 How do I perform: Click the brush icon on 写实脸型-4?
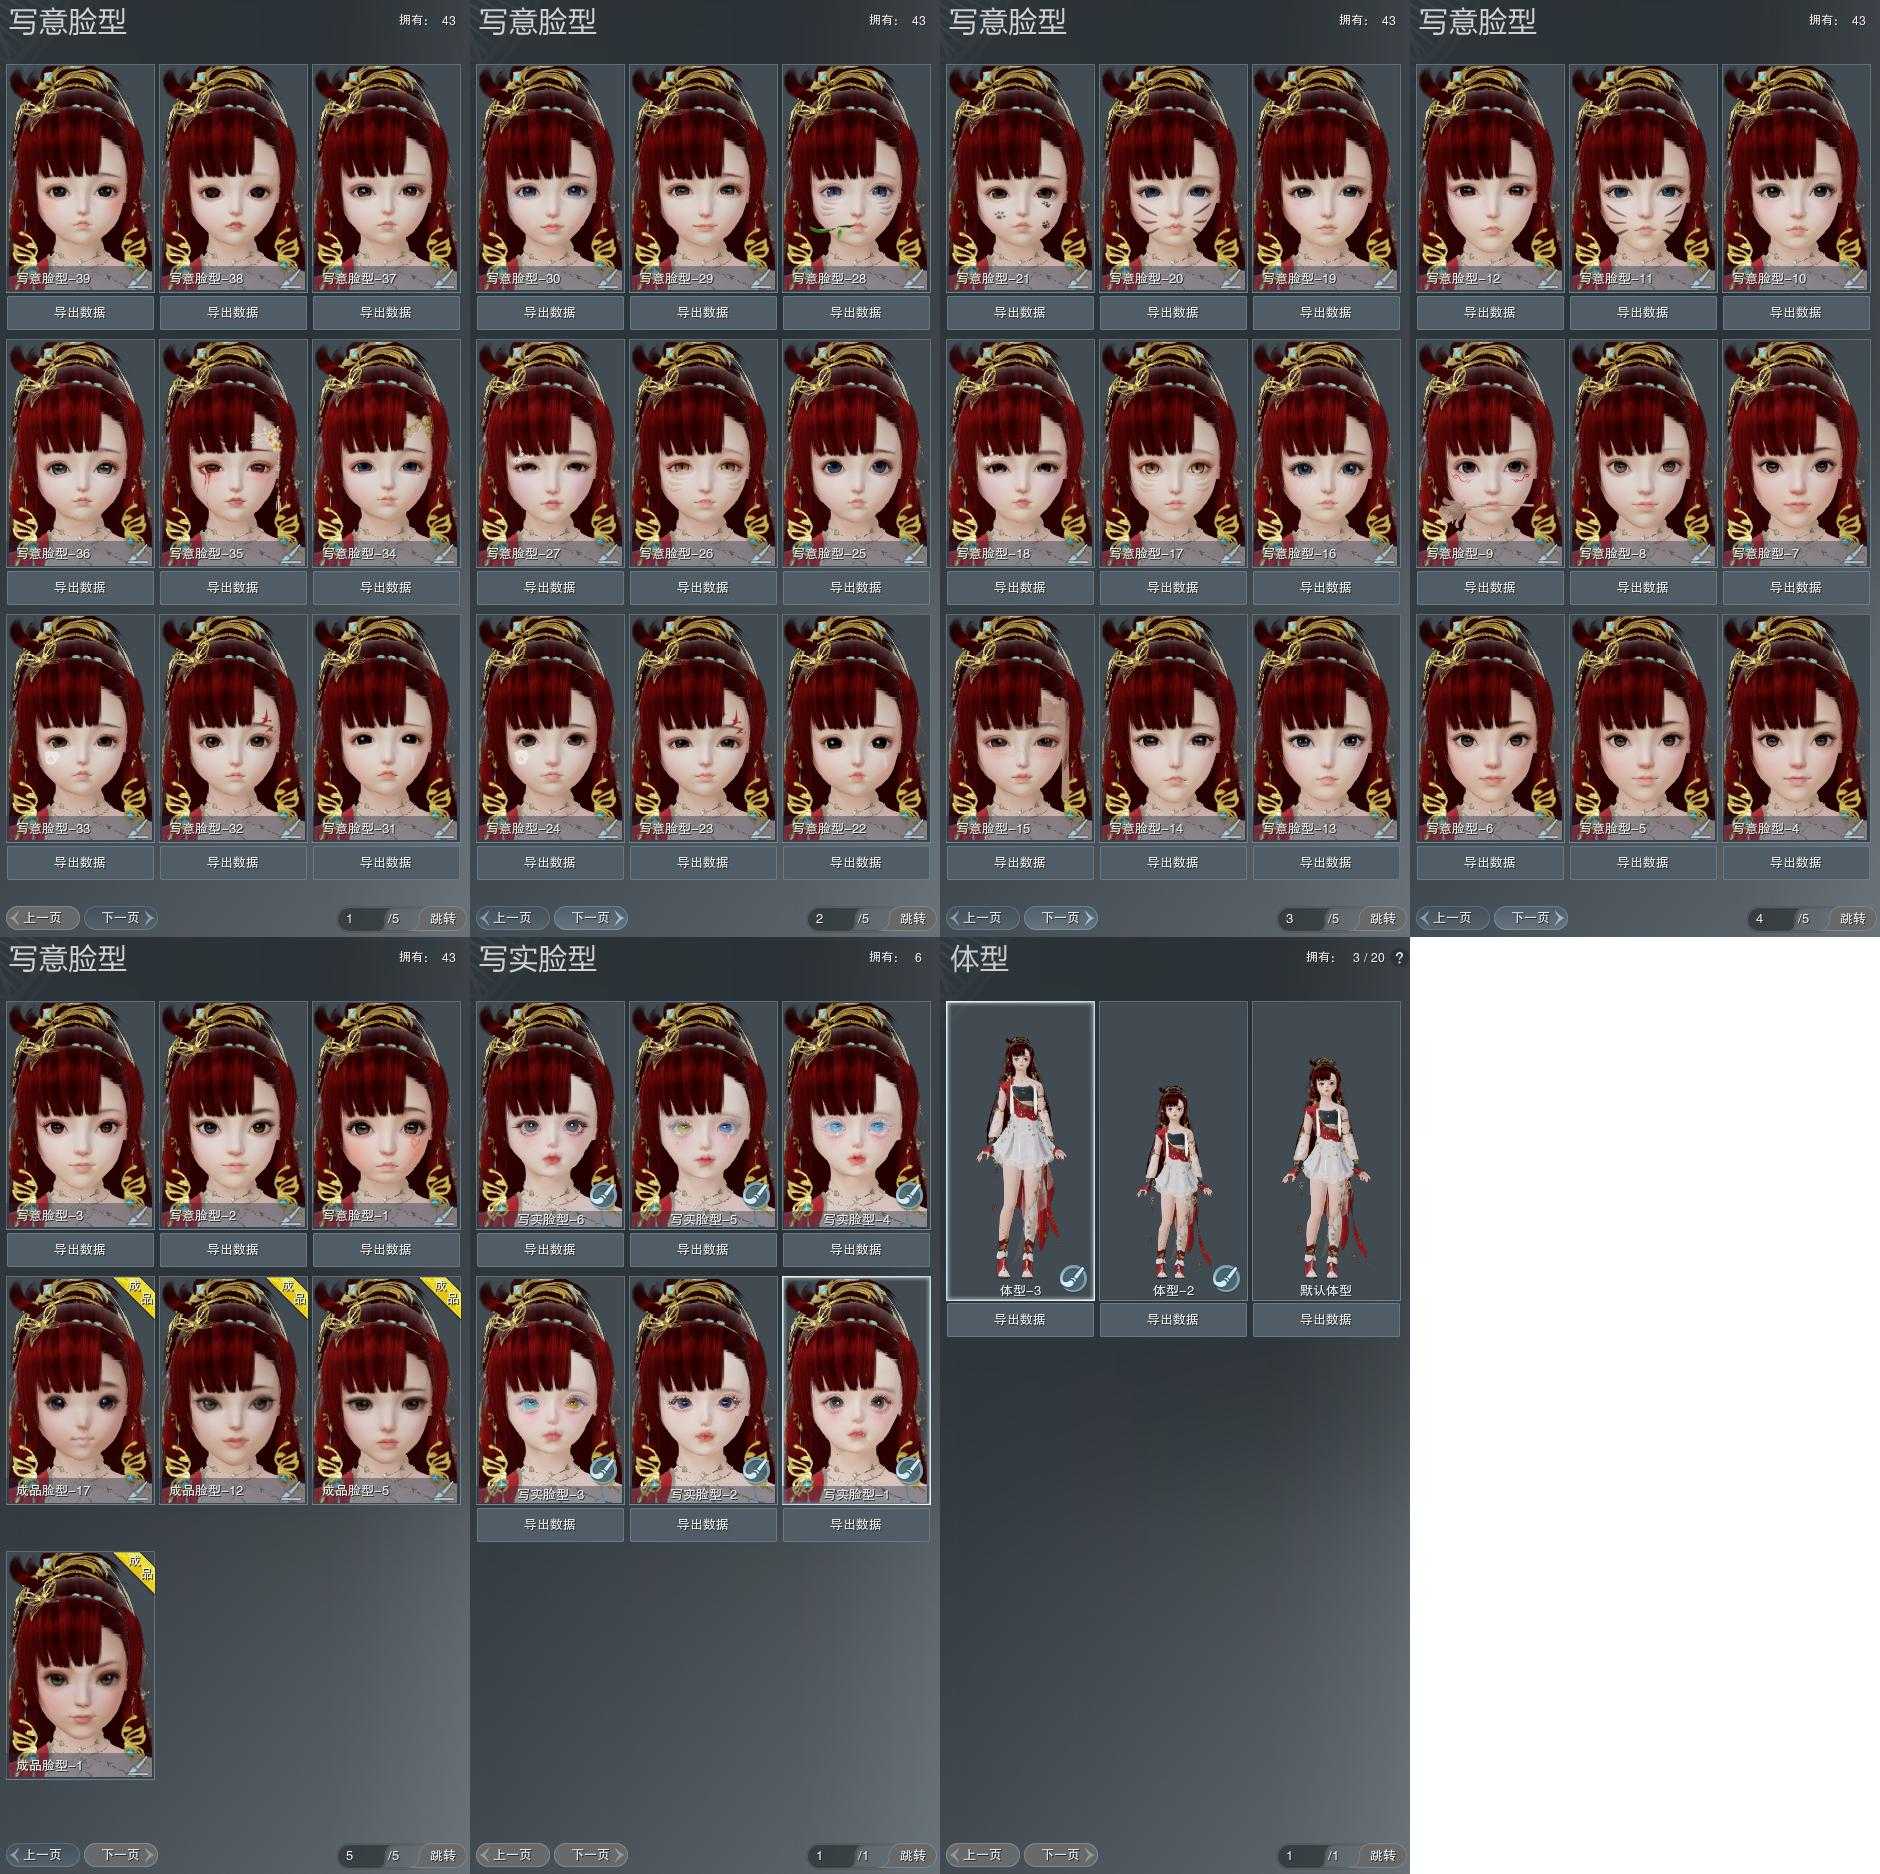tap(908, 1193)
